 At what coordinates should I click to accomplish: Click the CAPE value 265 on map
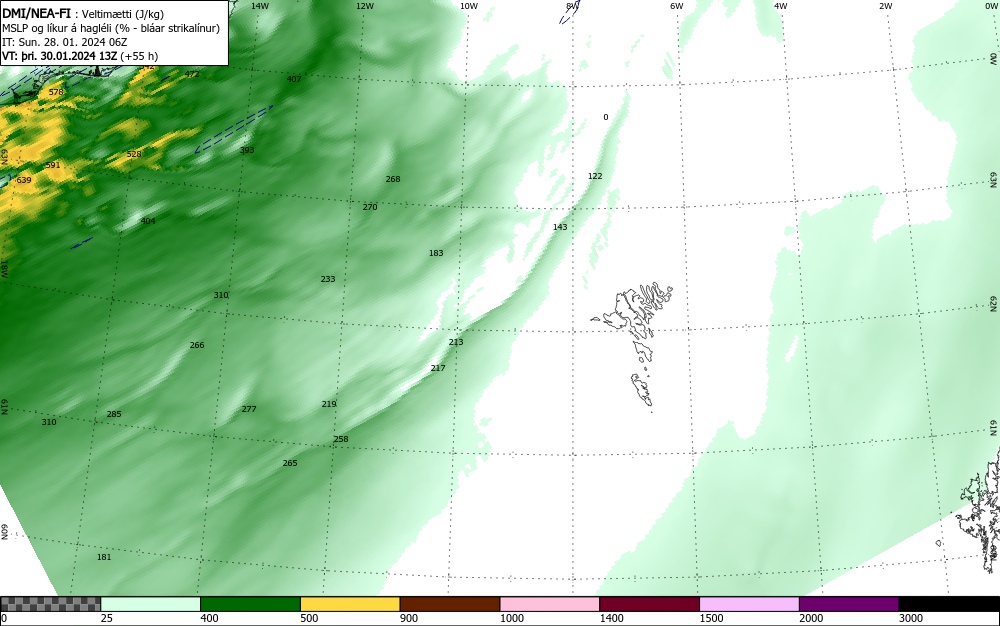pyautogui.click(x=290, y=463)
